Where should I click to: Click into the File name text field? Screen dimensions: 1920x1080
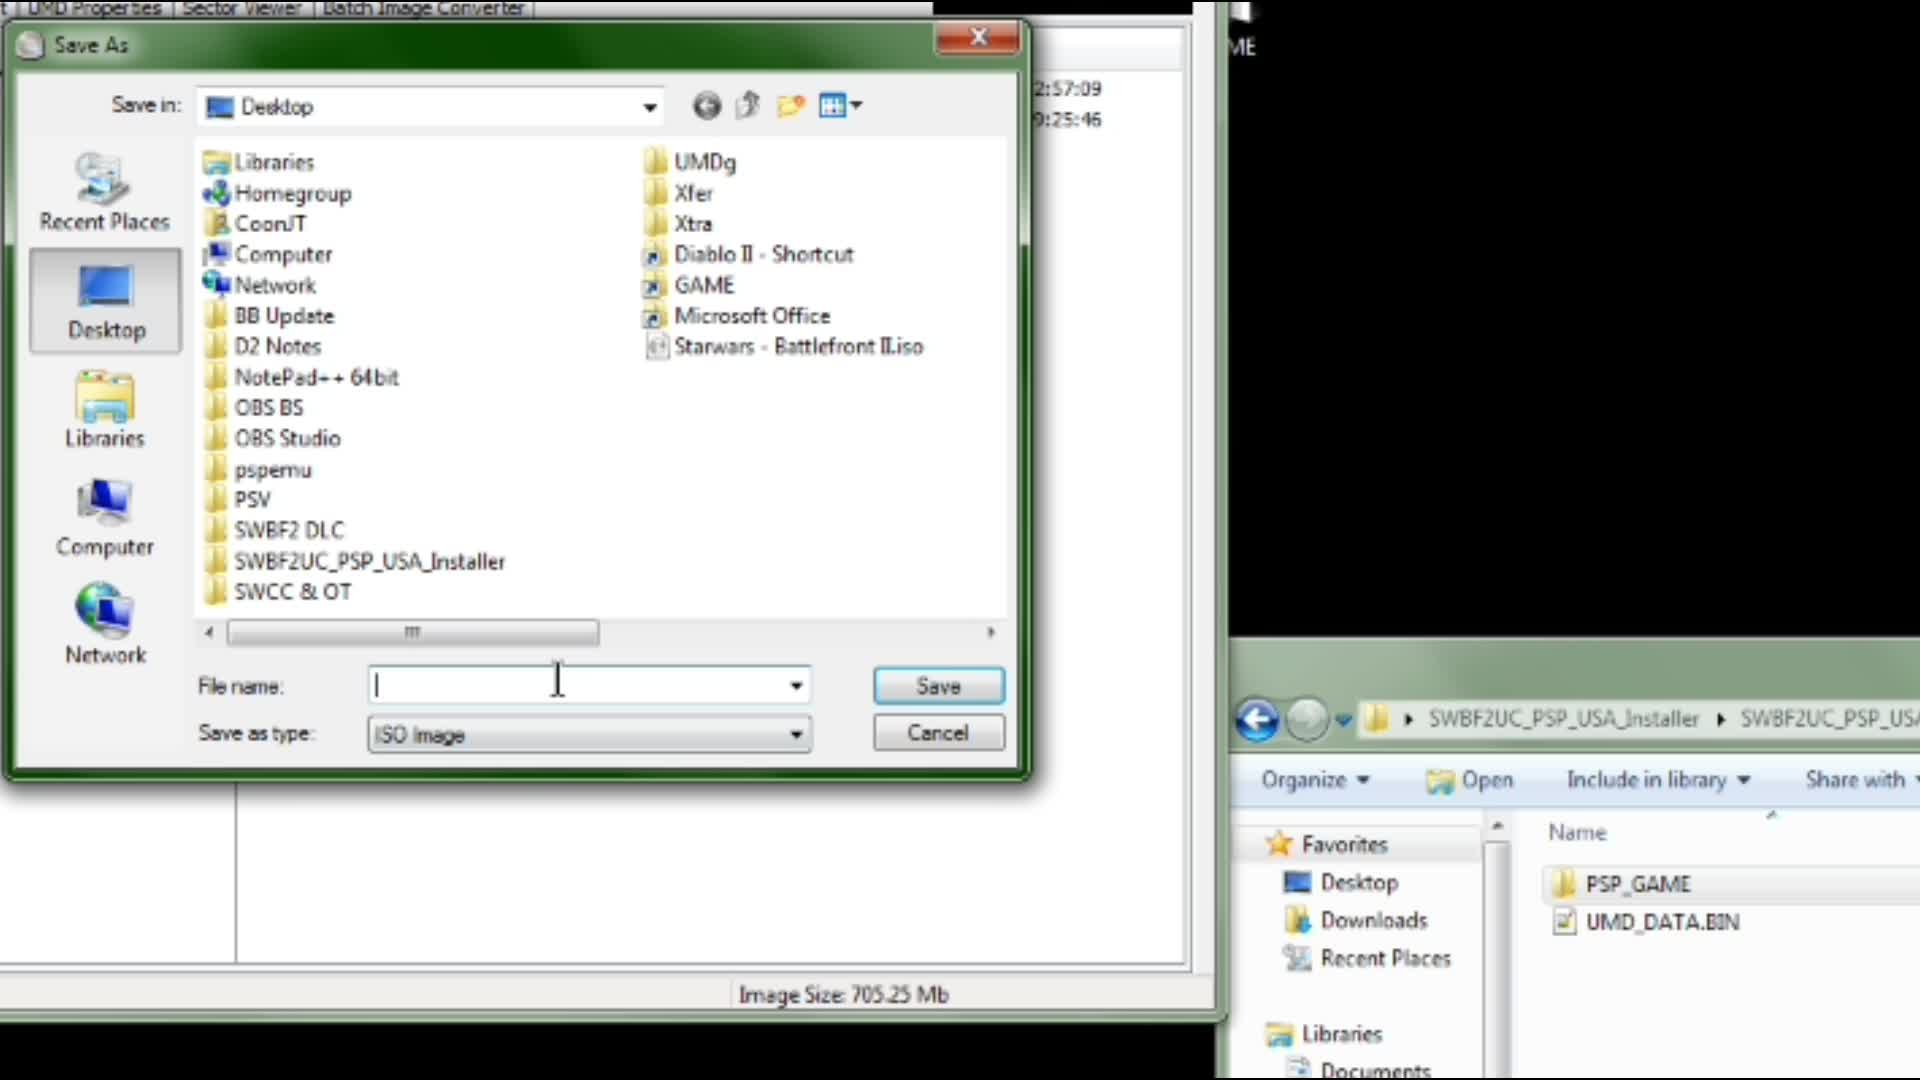[x=580, y=686]
